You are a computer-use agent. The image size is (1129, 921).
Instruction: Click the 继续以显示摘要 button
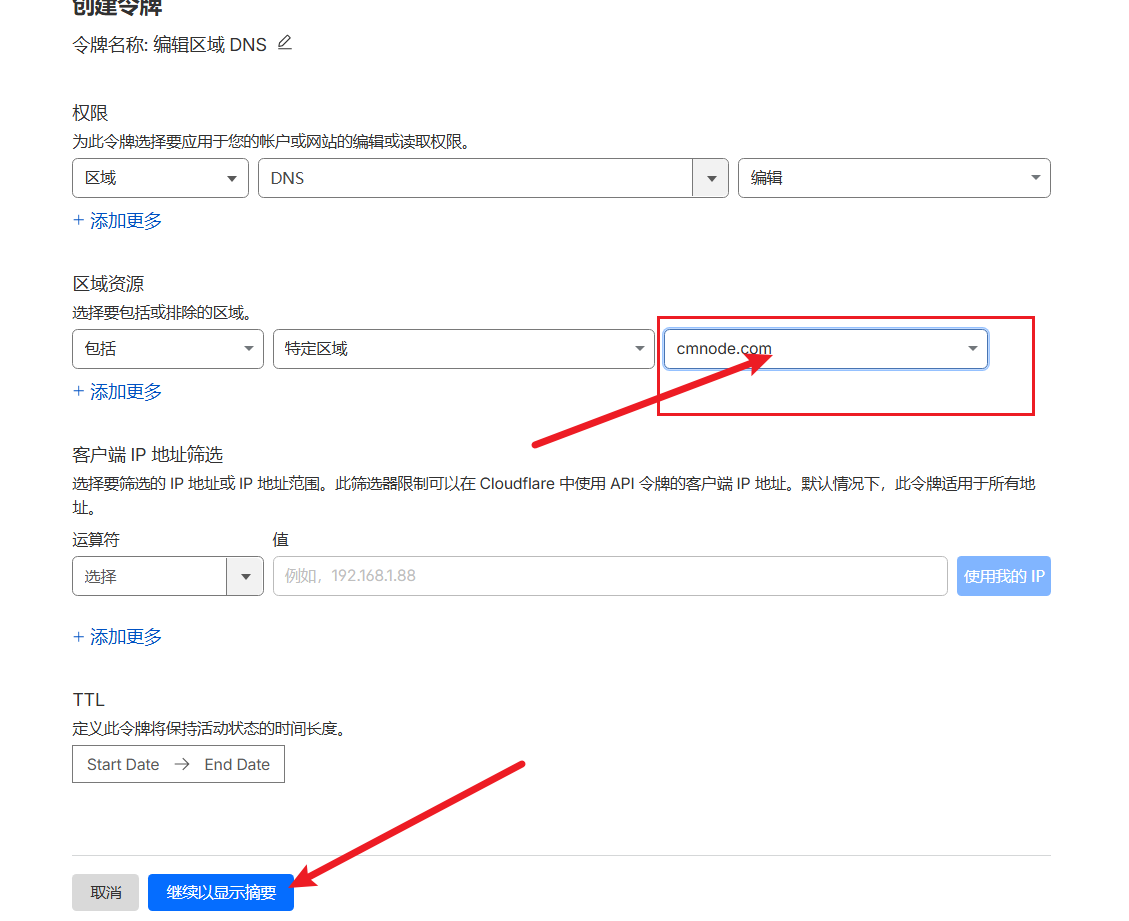[x=221, y=892]
